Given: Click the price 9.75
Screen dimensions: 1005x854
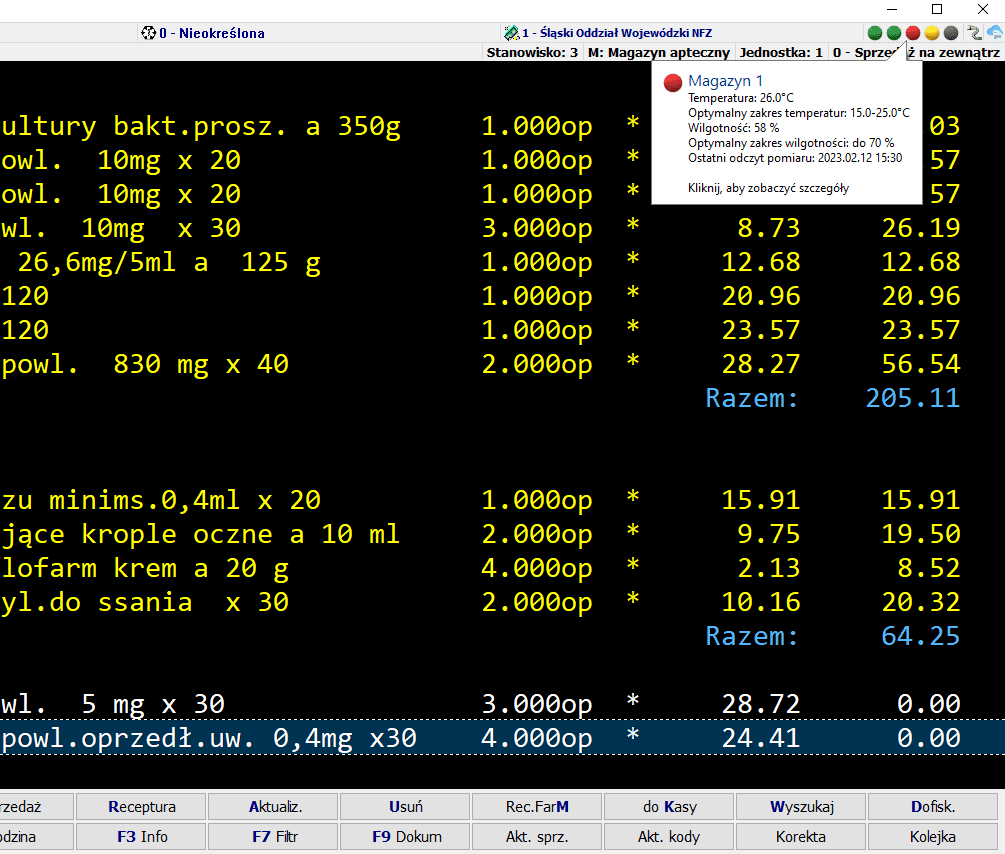Looking at the screenshot, I should 768,533.
